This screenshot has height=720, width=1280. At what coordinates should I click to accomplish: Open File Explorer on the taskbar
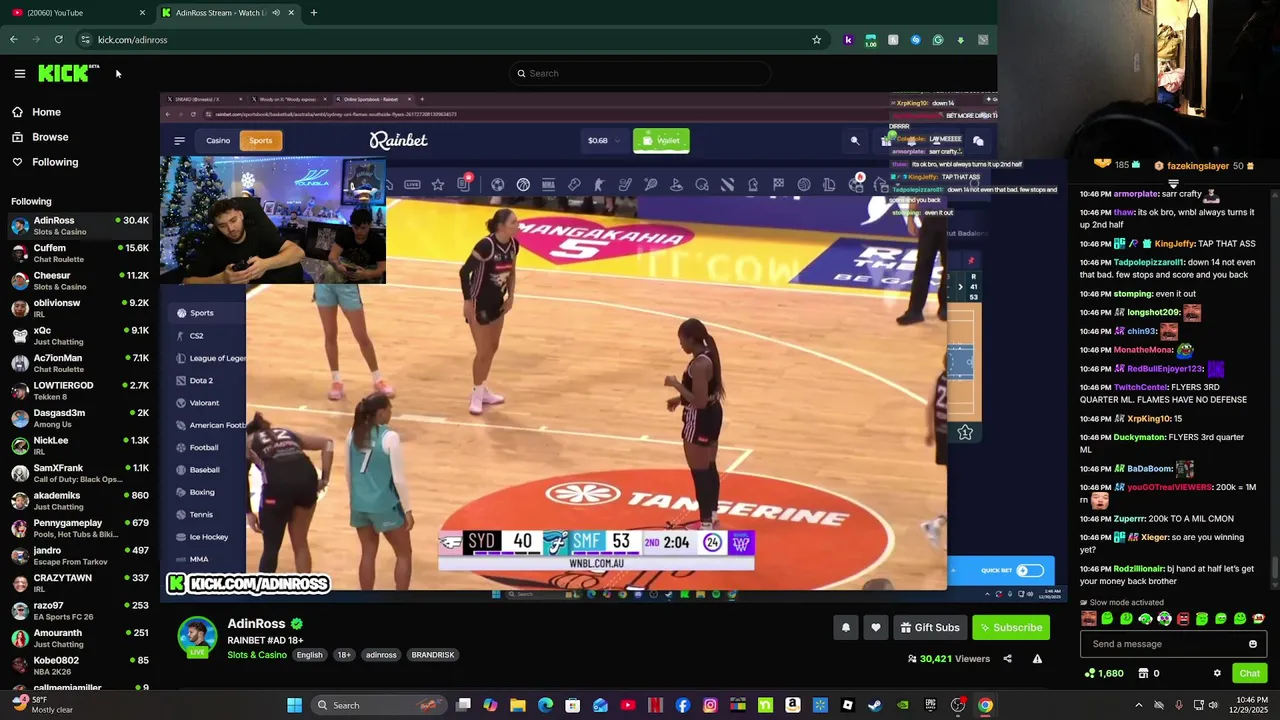pos(518,705)
